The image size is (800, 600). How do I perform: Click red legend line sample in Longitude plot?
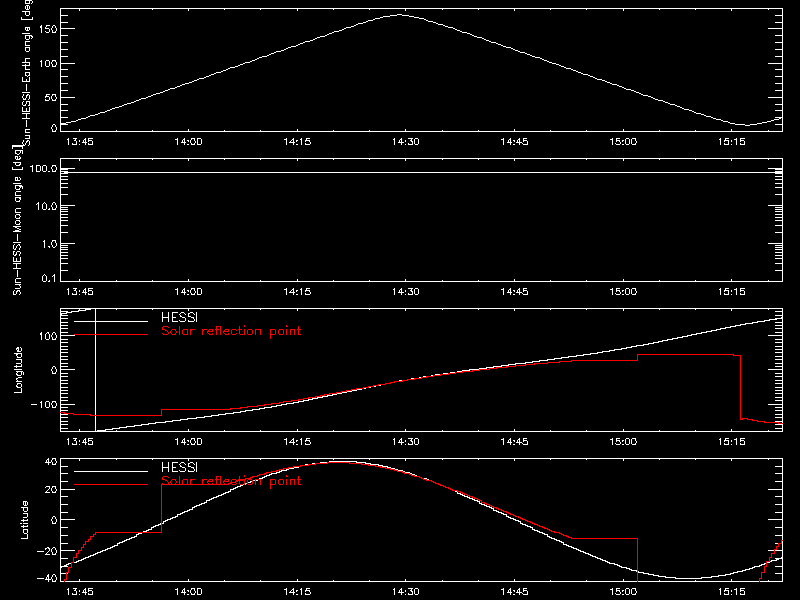(x=111, y=335)
